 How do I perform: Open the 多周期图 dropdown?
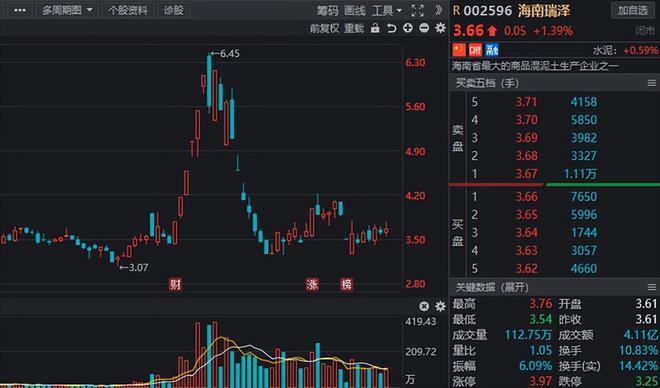point(67,11)
